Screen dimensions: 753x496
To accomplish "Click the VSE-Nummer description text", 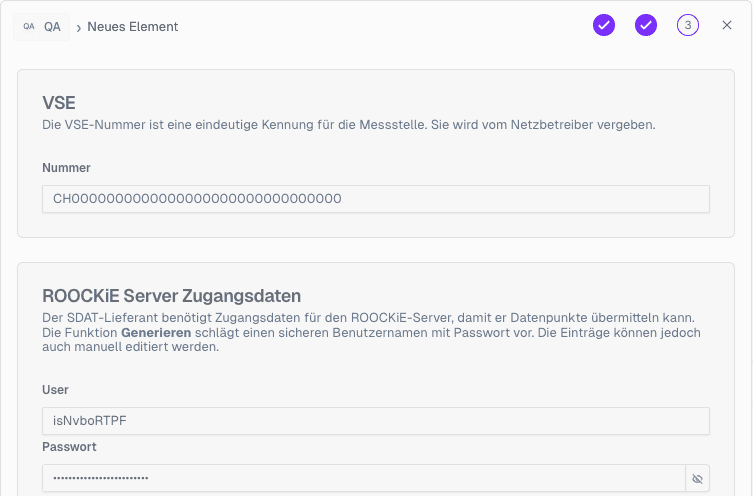I will pyautogui.click(x=348, y=125).
